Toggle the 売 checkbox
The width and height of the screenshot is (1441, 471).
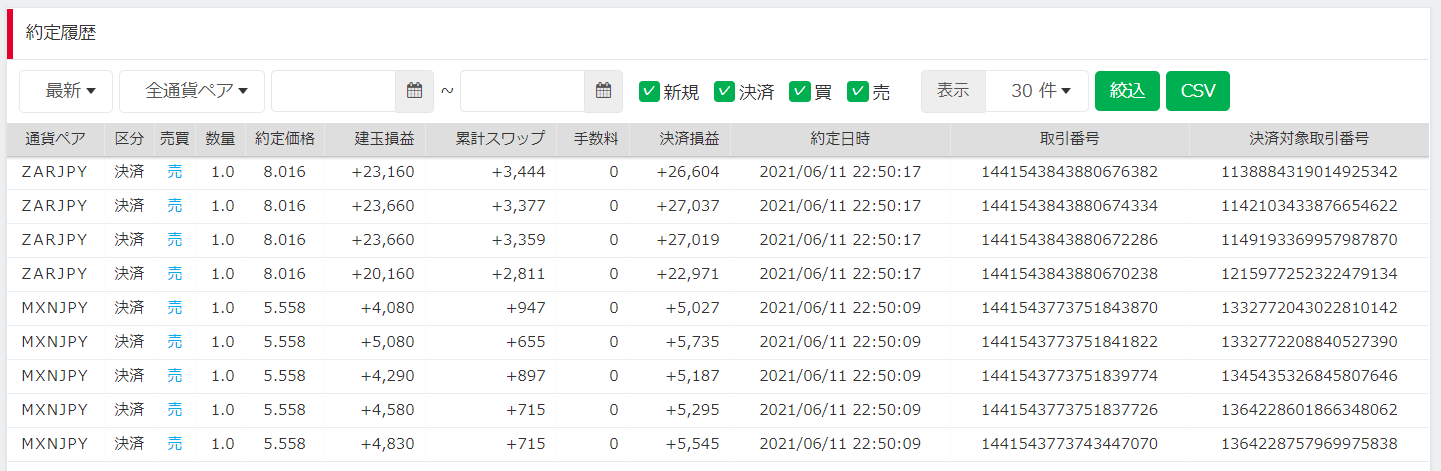tap(857, 91)
